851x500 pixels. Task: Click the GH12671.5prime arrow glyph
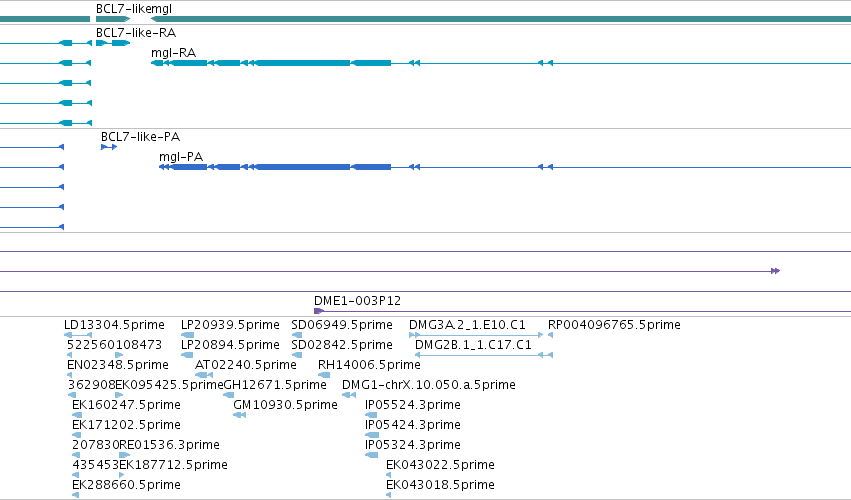(x=228, y=395)
